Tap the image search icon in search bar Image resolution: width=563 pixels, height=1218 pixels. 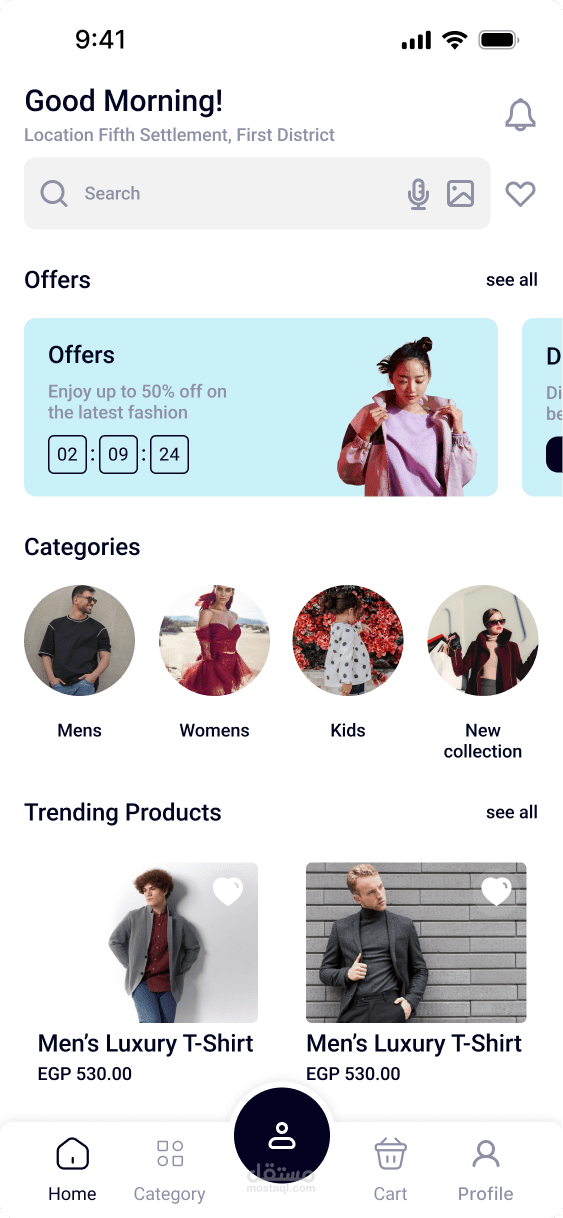pos(460,194)
